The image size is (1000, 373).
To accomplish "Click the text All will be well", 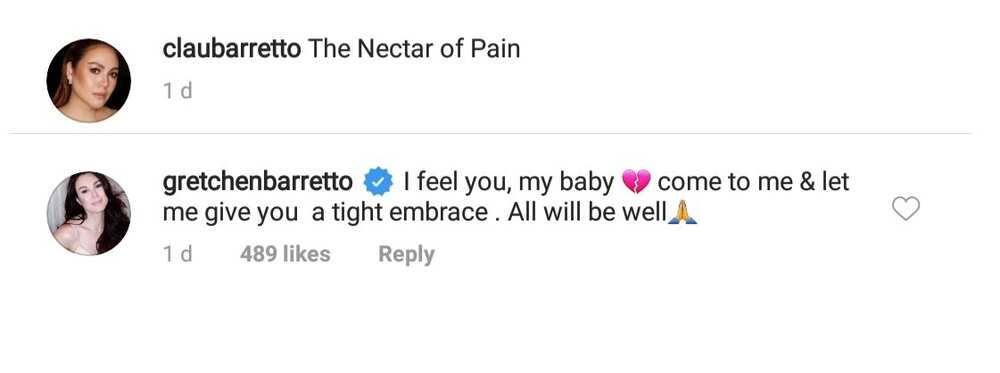I will click(587, 212).
